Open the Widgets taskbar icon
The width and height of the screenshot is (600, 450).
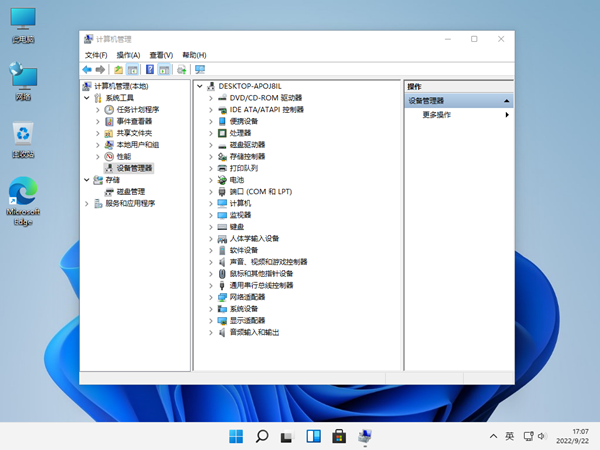(313, 436)
